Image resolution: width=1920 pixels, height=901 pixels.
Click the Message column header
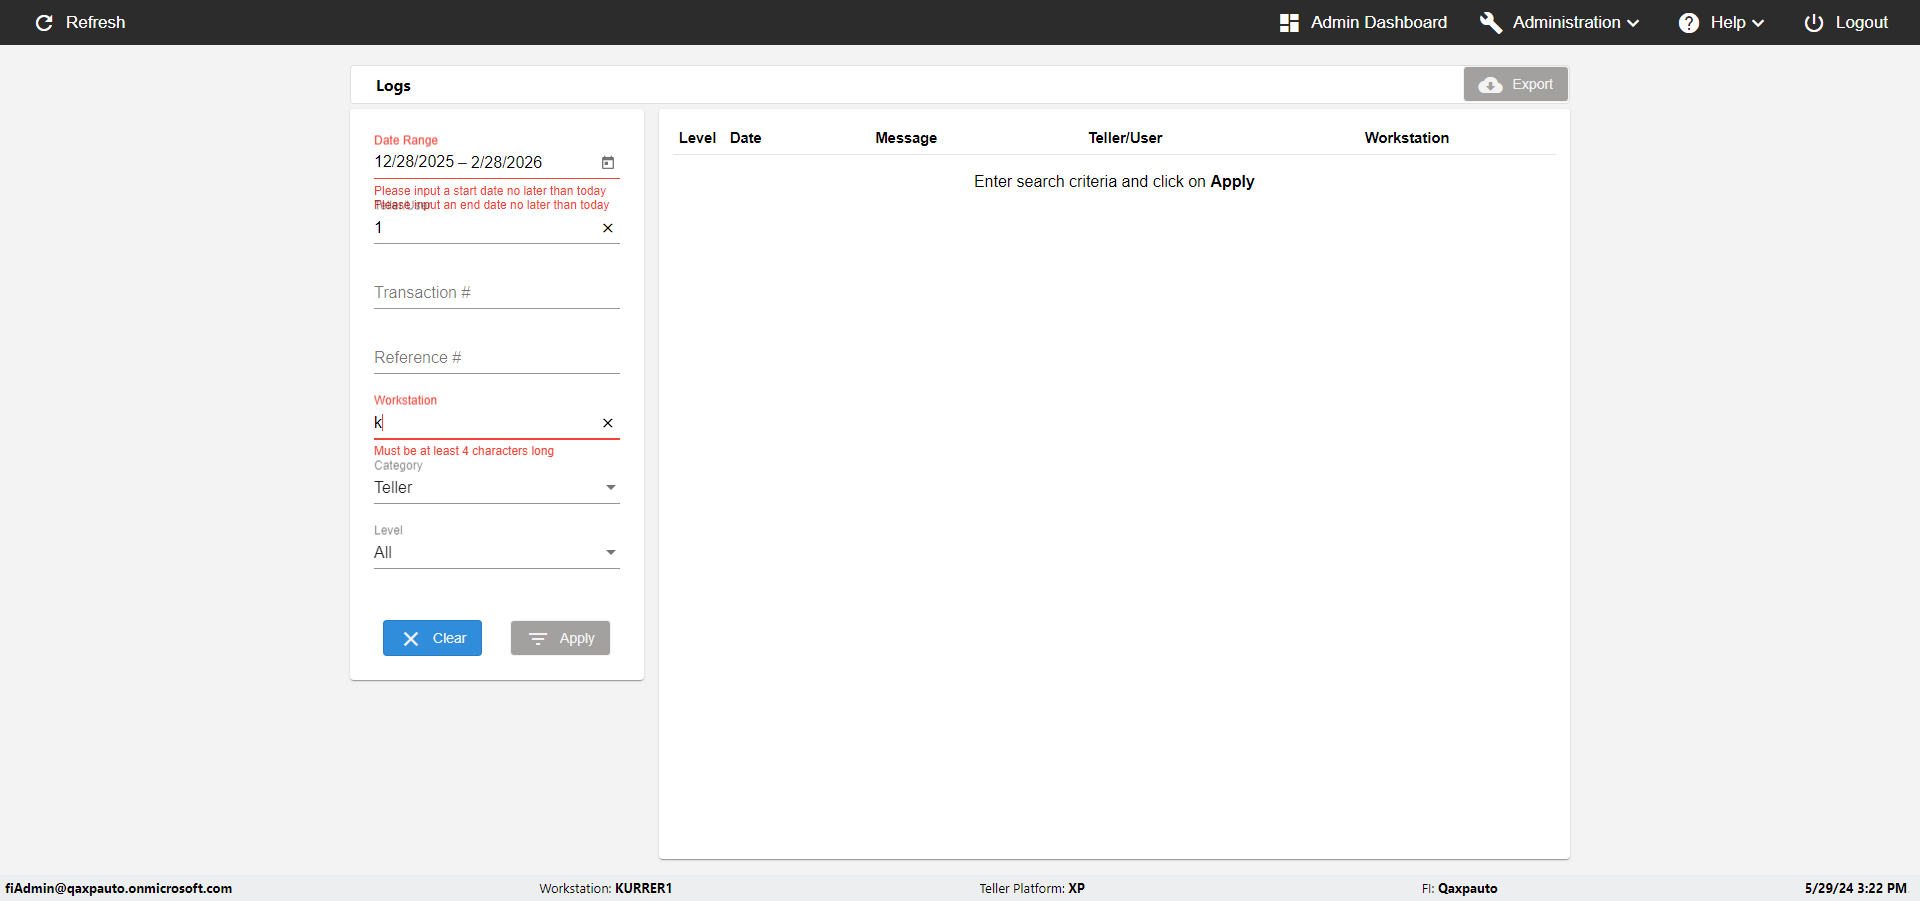[x=906, y=138]
